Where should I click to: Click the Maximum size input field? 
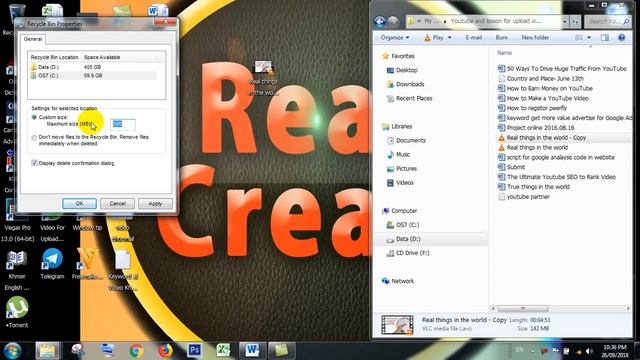point(123,124)
